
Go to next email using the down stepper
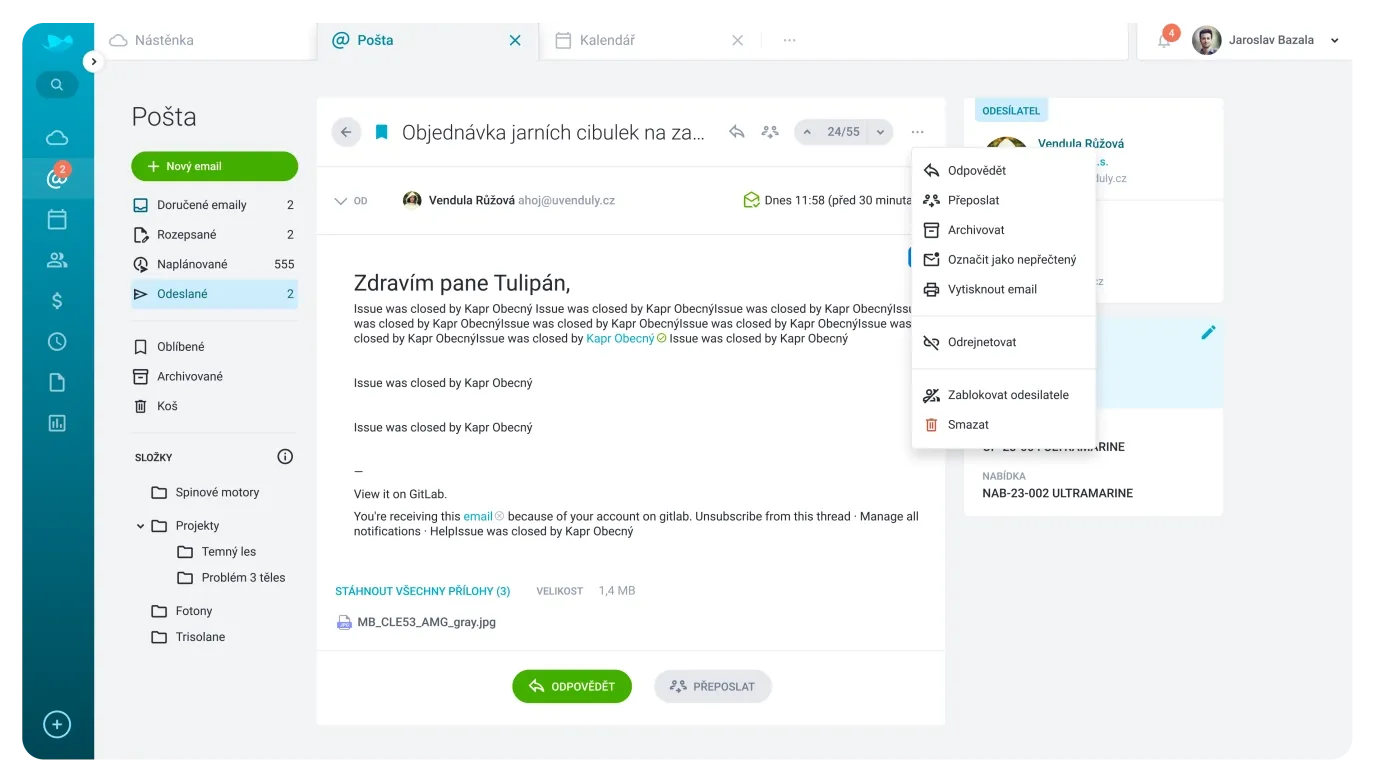pos(880,132)
